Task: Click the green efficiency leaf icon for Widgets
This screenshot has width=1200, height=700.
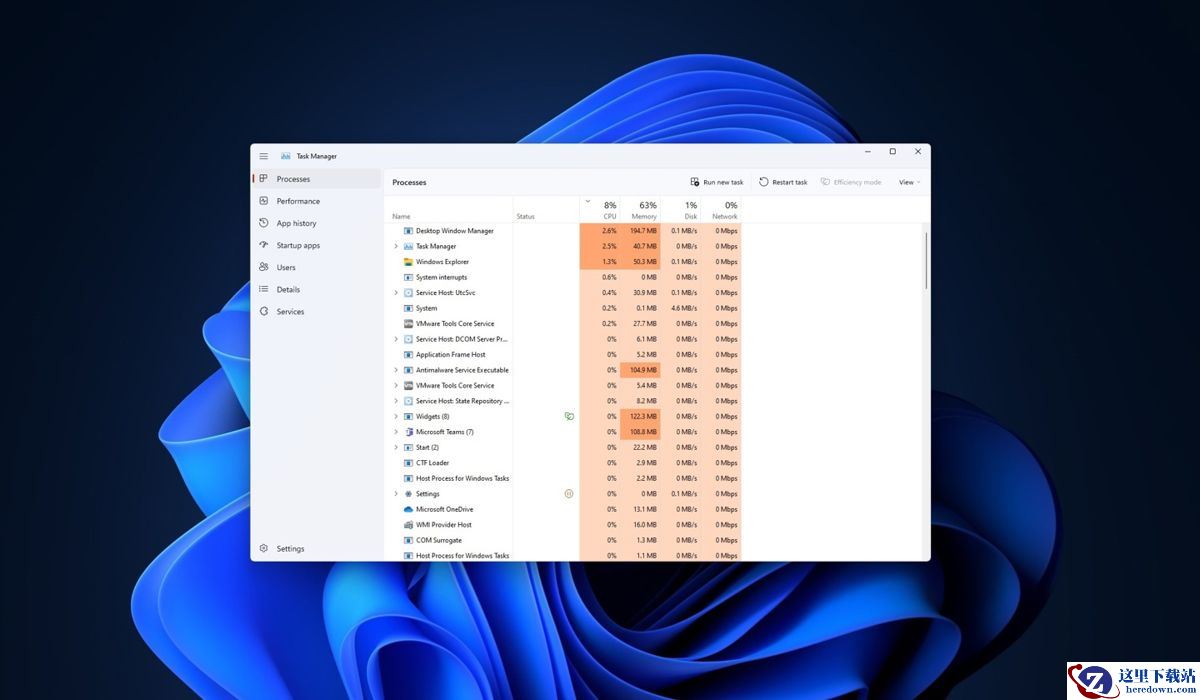Action: tap(569, 416)
